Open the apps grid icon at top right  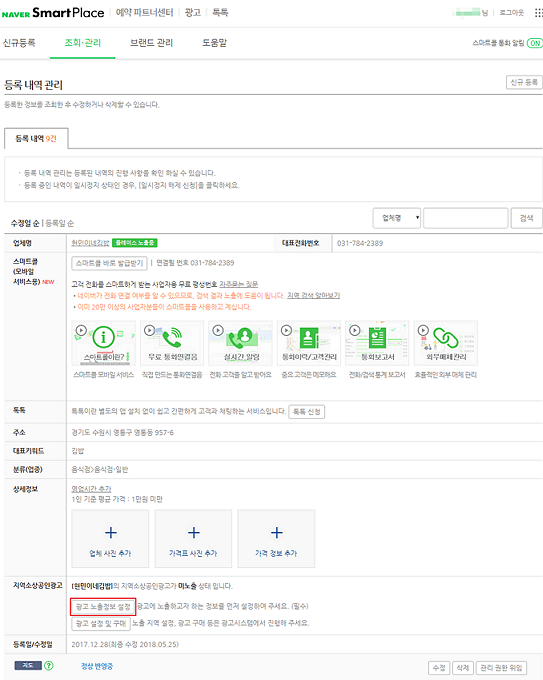(538, 13)
